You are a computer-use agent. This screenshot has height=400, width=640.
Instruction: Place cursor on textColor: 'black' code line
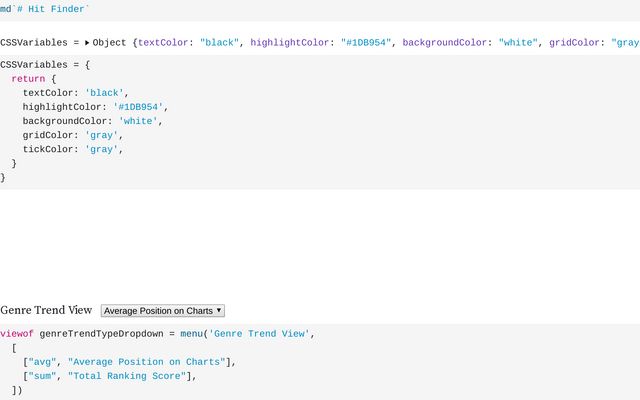(76, 93)
